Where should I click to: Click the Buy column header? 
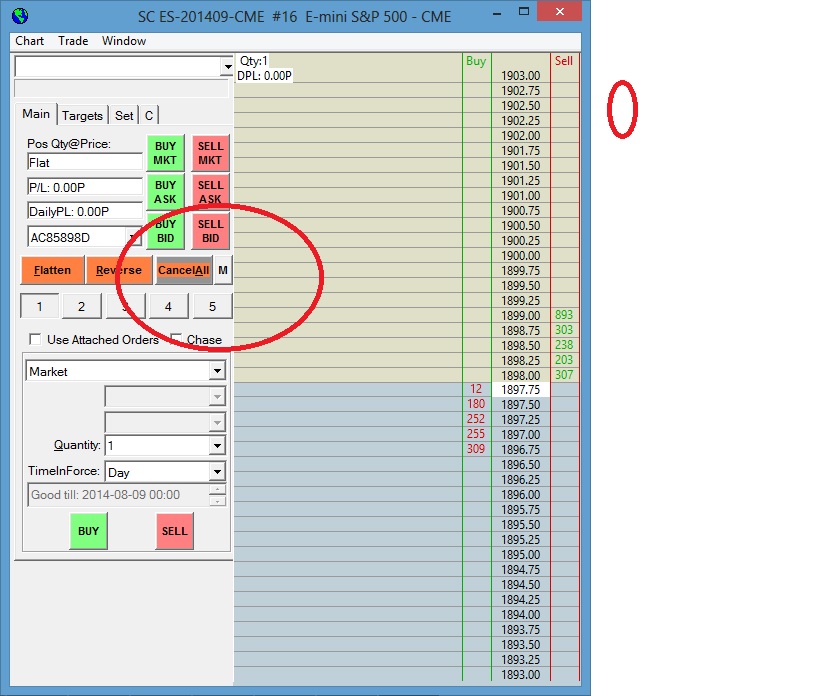click(476, 61)
